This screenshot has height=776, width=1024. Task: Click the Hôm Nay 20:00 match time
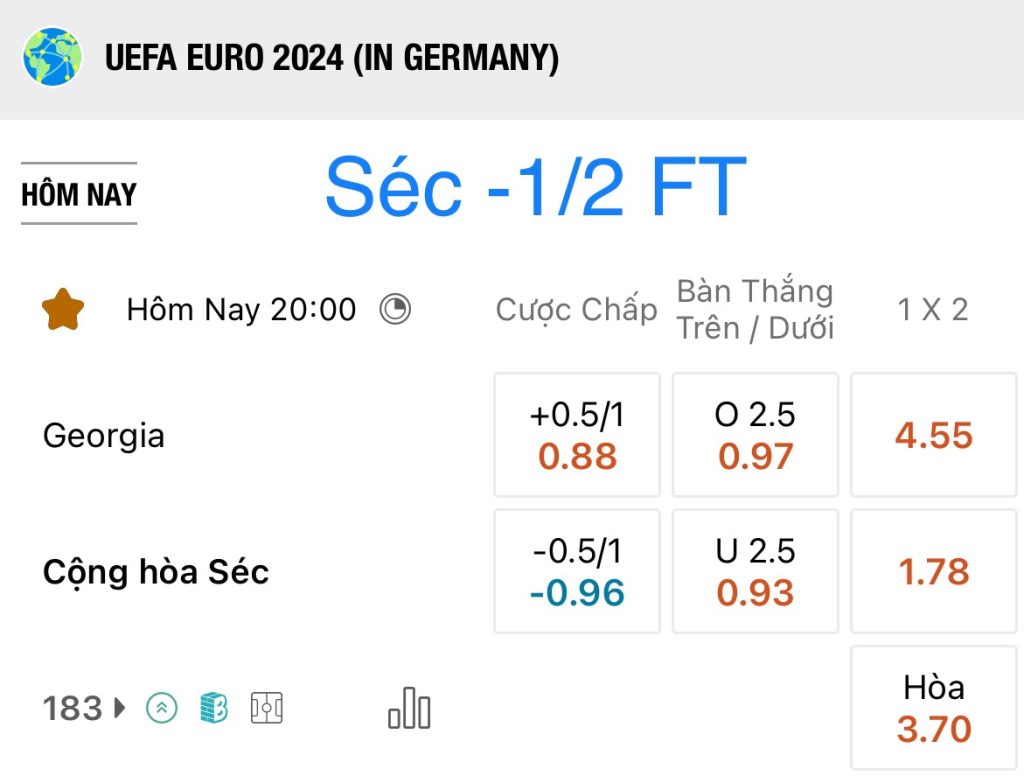click(x=242, y=310)
